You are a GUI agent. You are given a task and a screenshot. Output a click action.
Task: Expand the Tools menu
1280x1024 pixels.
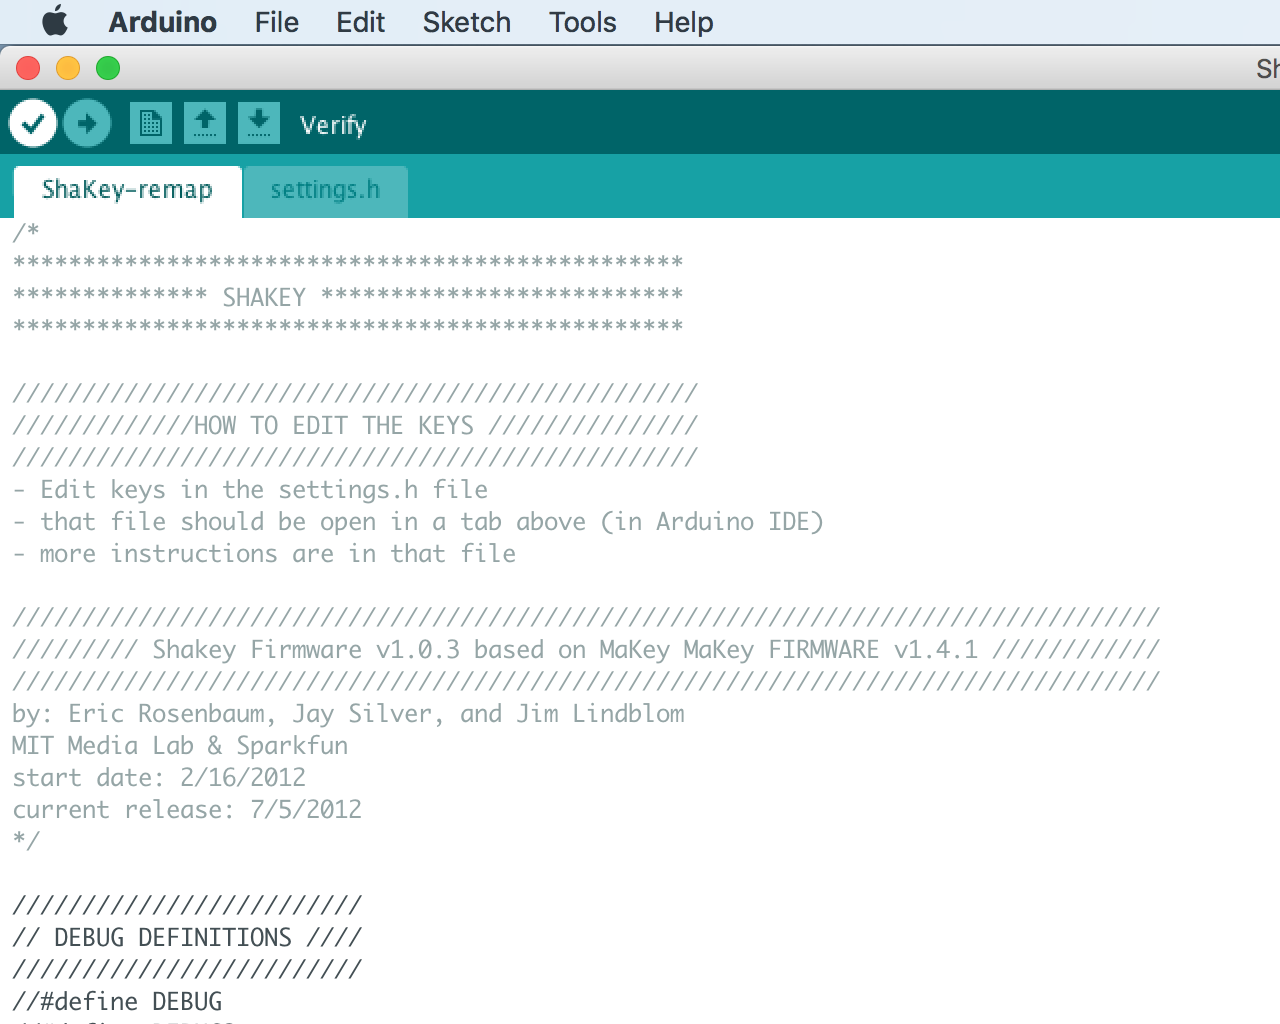582,22
